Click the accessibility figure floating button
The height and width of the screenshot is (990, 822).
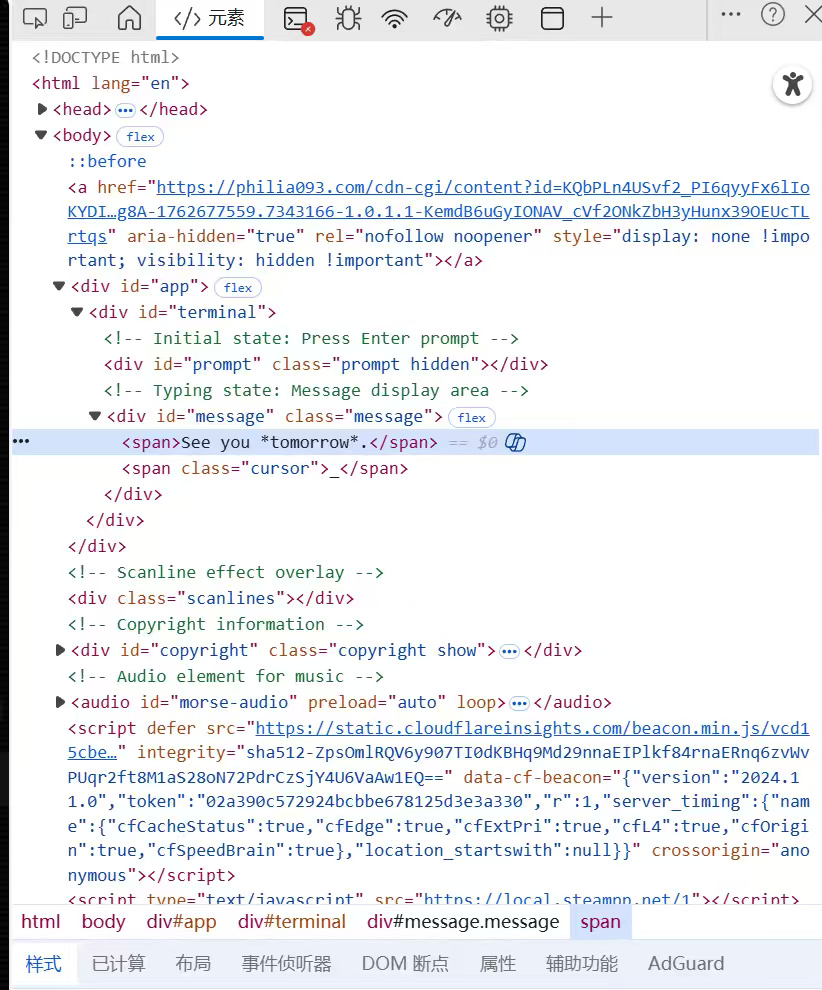pyautogui.click(x=792, y=84)
